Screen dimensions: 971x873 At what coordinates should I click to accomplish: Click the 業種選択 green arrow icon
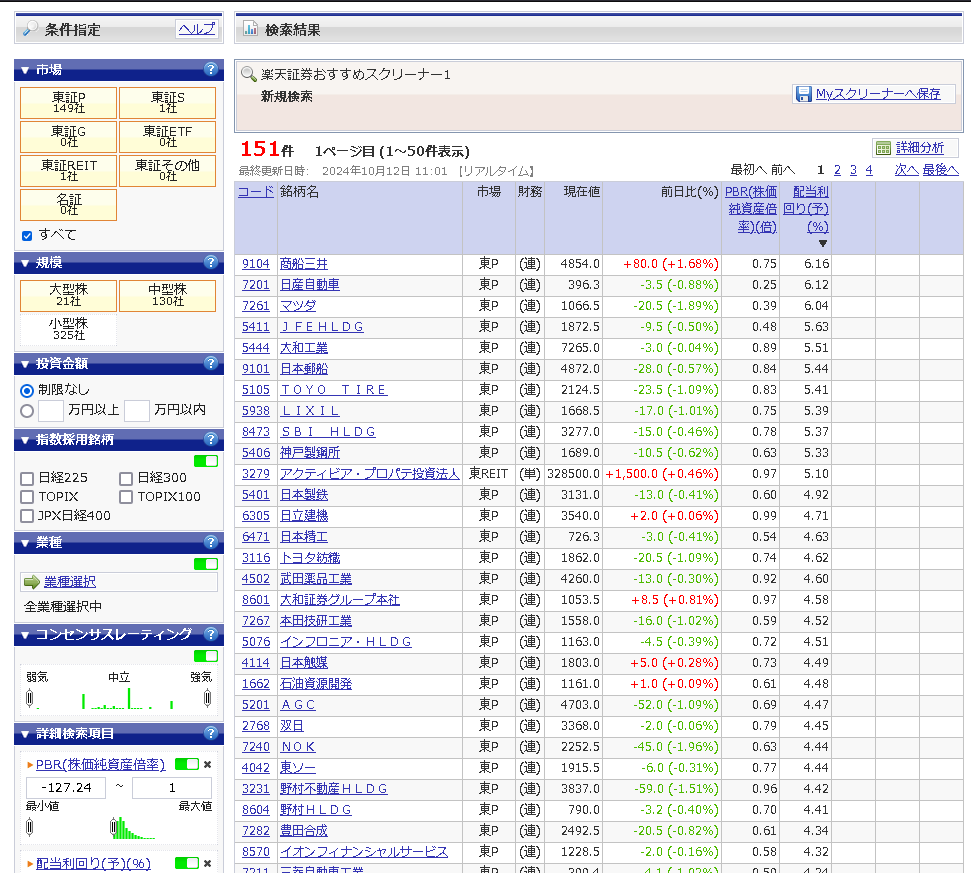[32, 582]
